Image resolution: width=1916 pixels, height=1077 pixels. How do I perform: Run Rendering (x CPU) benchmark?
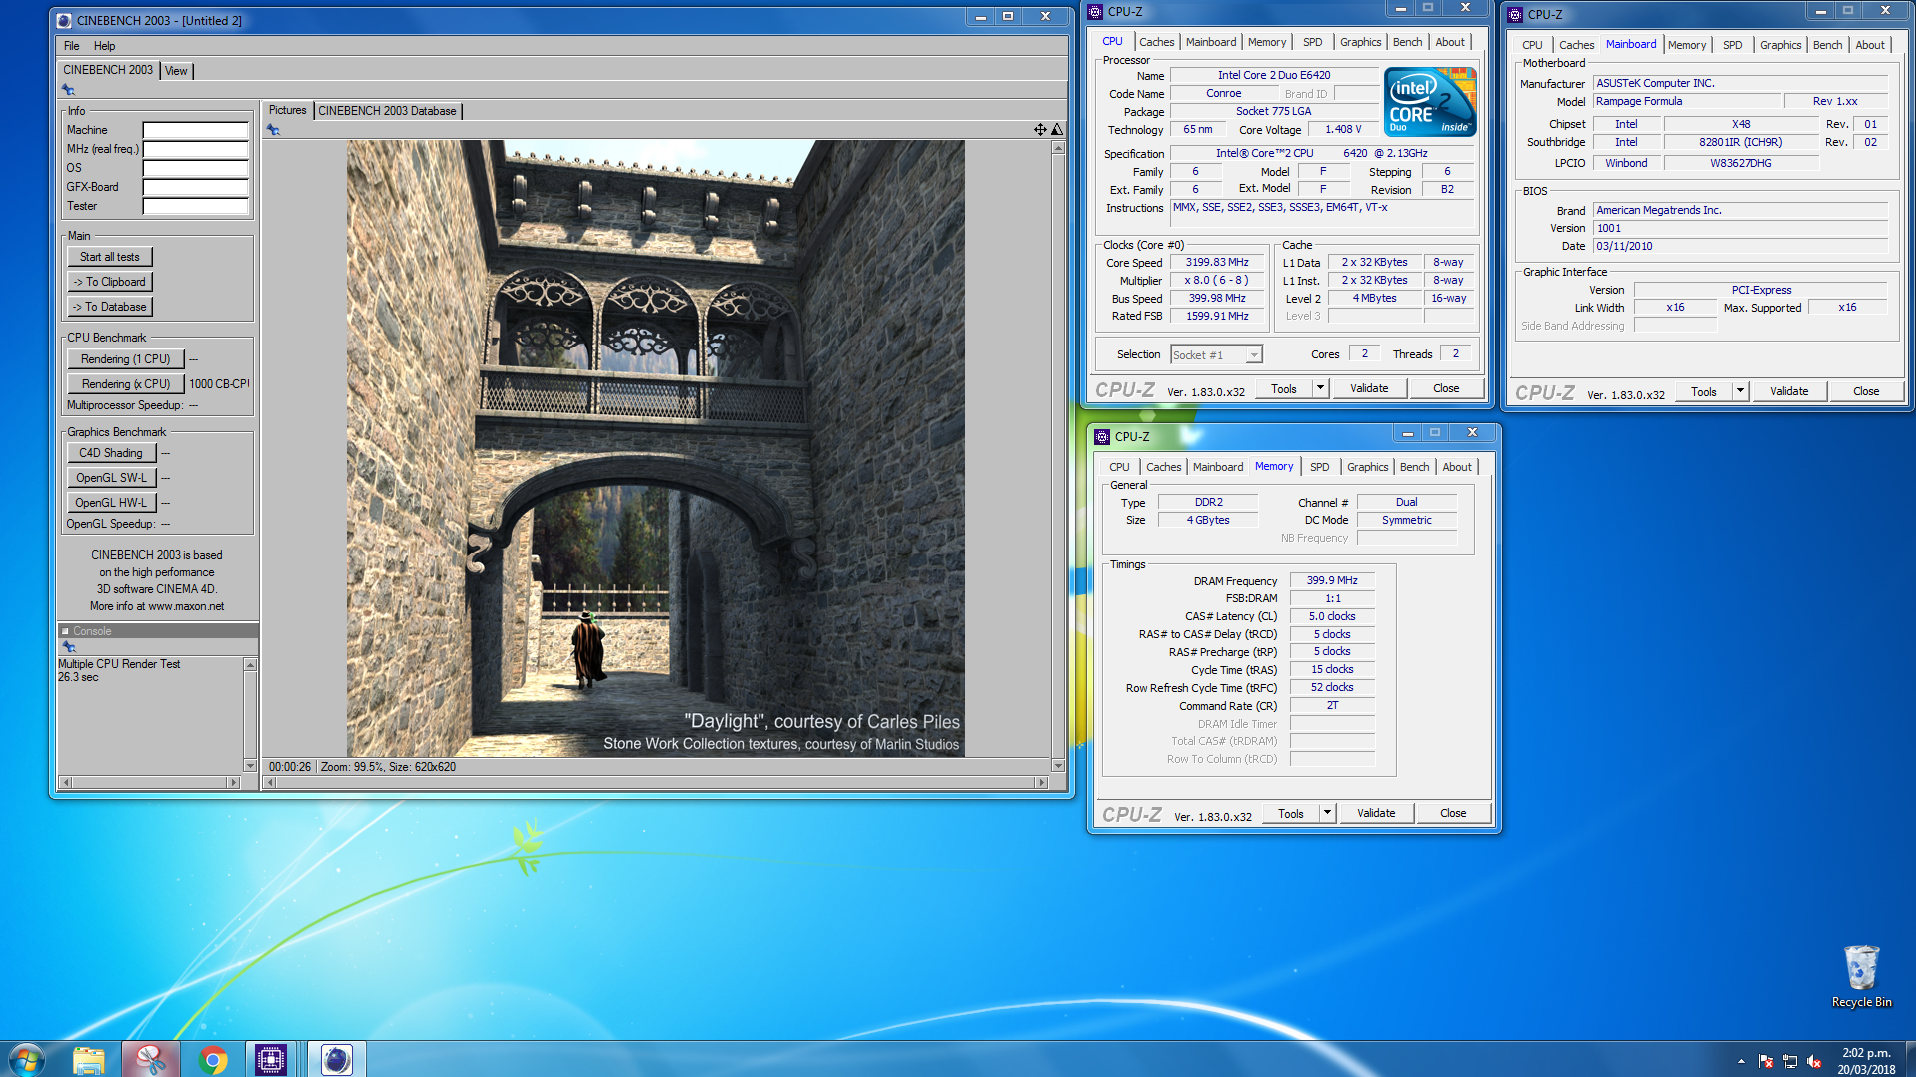tap(126, 384)
